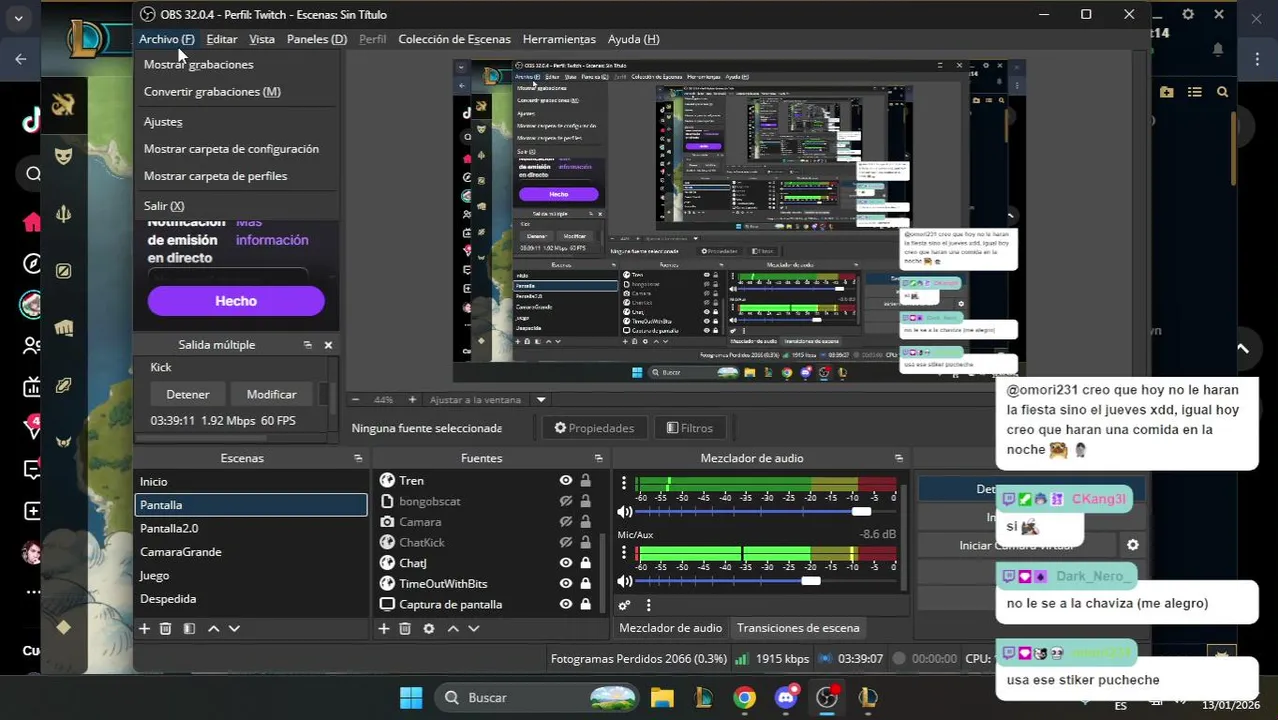Screen dimensions: 1278x720
Task: Hide the Captura de pantalla source
Action: tap(566, 604)
